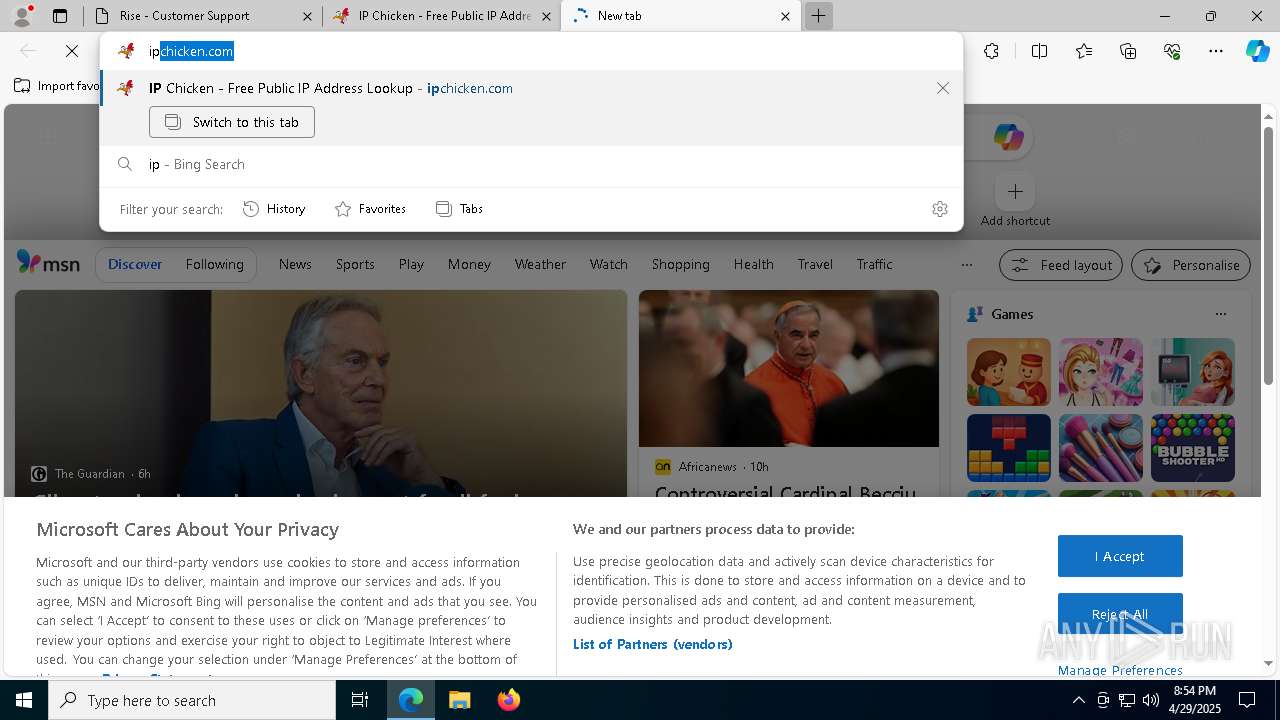Open the volume tray icon

pos(1151,700)
